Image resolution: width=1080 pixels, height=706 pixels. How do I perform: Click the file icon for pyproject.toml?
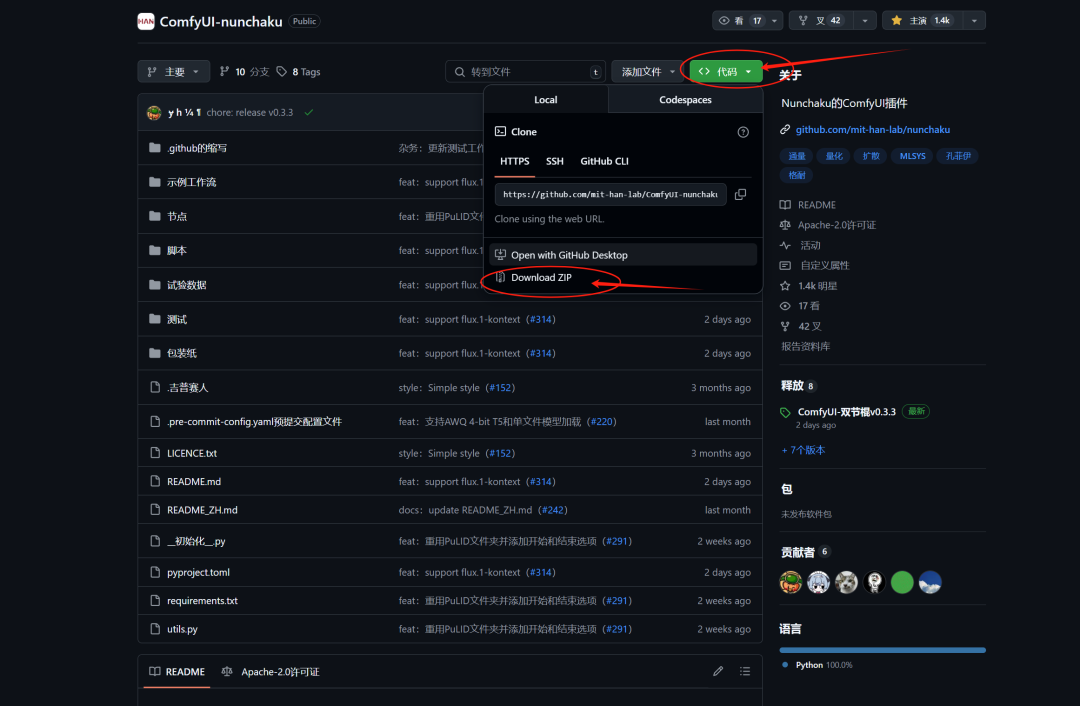coord(155,572)
